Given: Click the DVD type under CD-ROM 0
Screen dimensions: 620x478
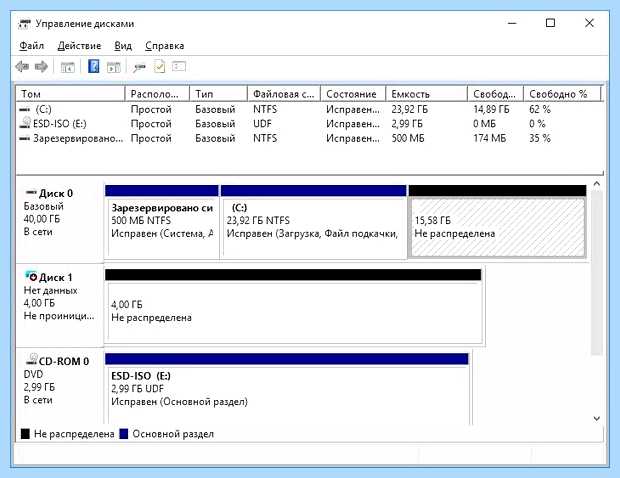Looking at the screenshot, I should (33, 374).
